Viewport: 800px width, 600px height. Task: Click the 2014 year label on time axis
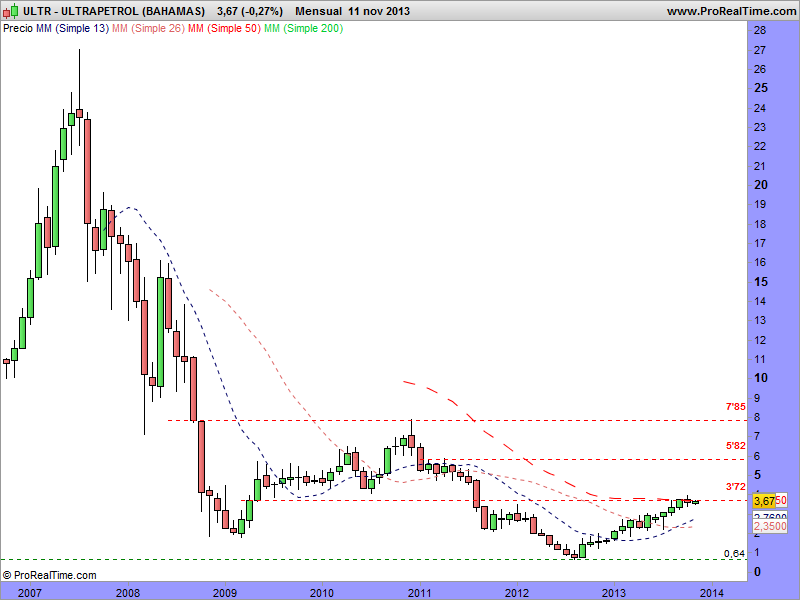click(x=712, y=592)
